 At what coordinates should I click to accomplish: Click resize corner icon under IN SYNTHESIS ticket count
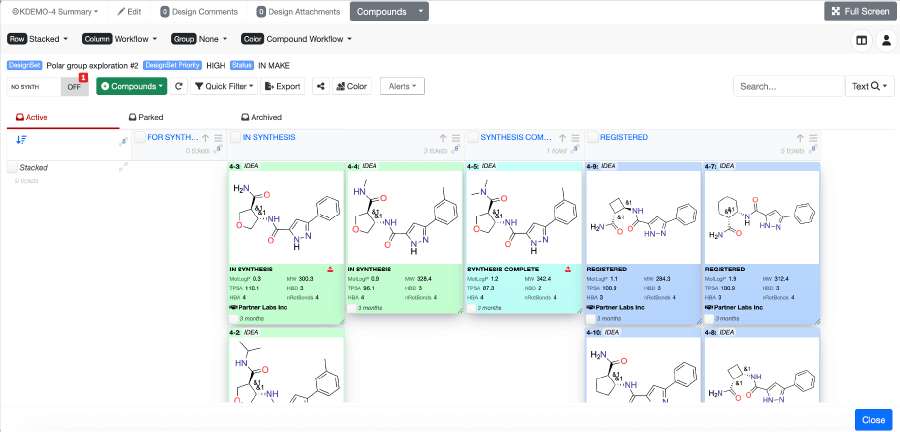457,150
